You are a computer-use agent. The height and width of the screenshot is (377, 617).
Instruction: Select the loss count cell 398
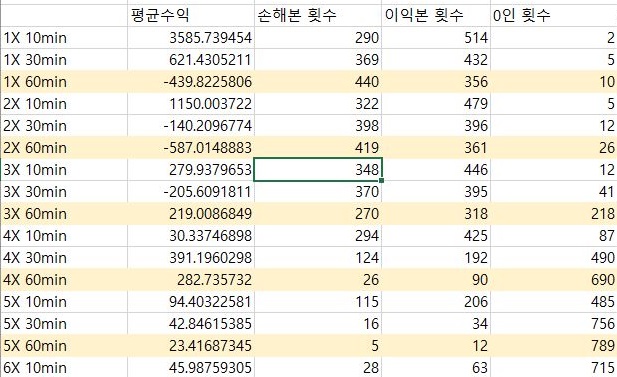click(x=318, y=126)
